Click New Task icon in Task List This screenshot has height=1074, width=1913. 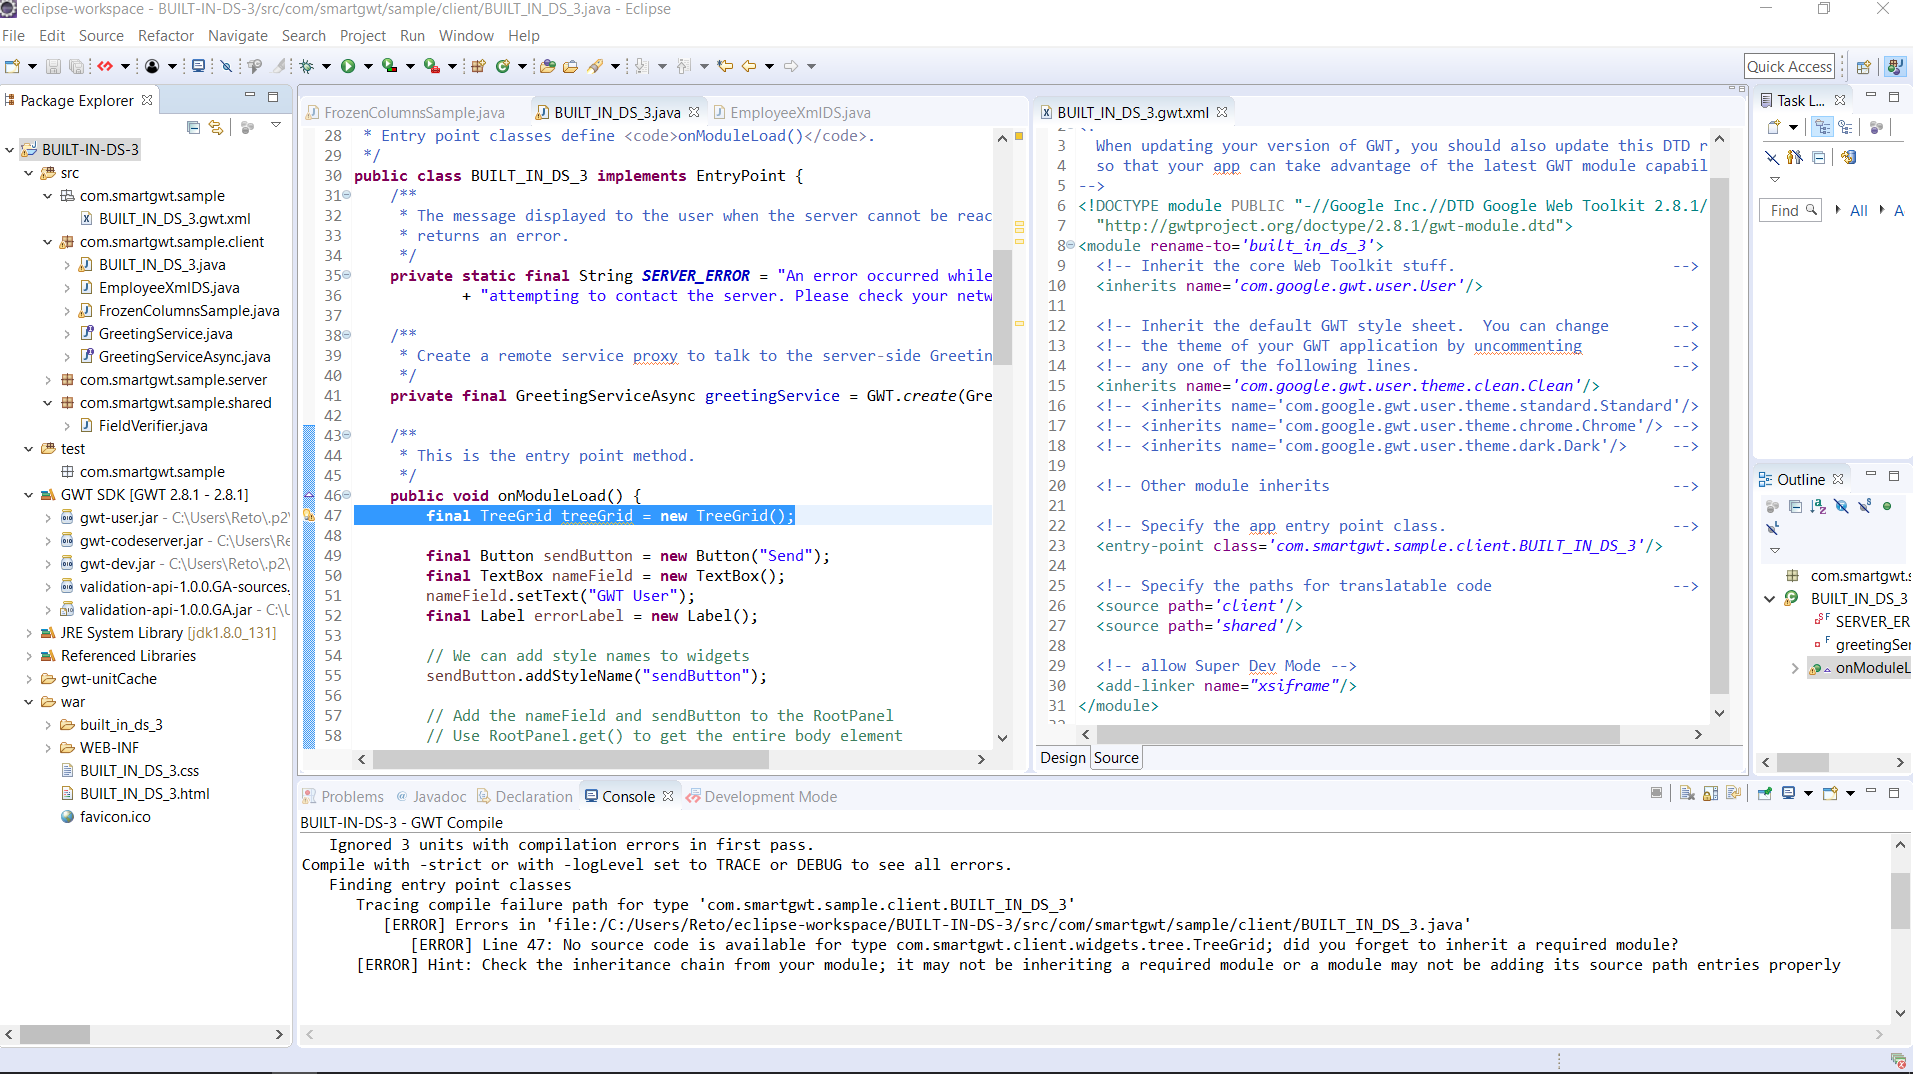point(1774,127)
